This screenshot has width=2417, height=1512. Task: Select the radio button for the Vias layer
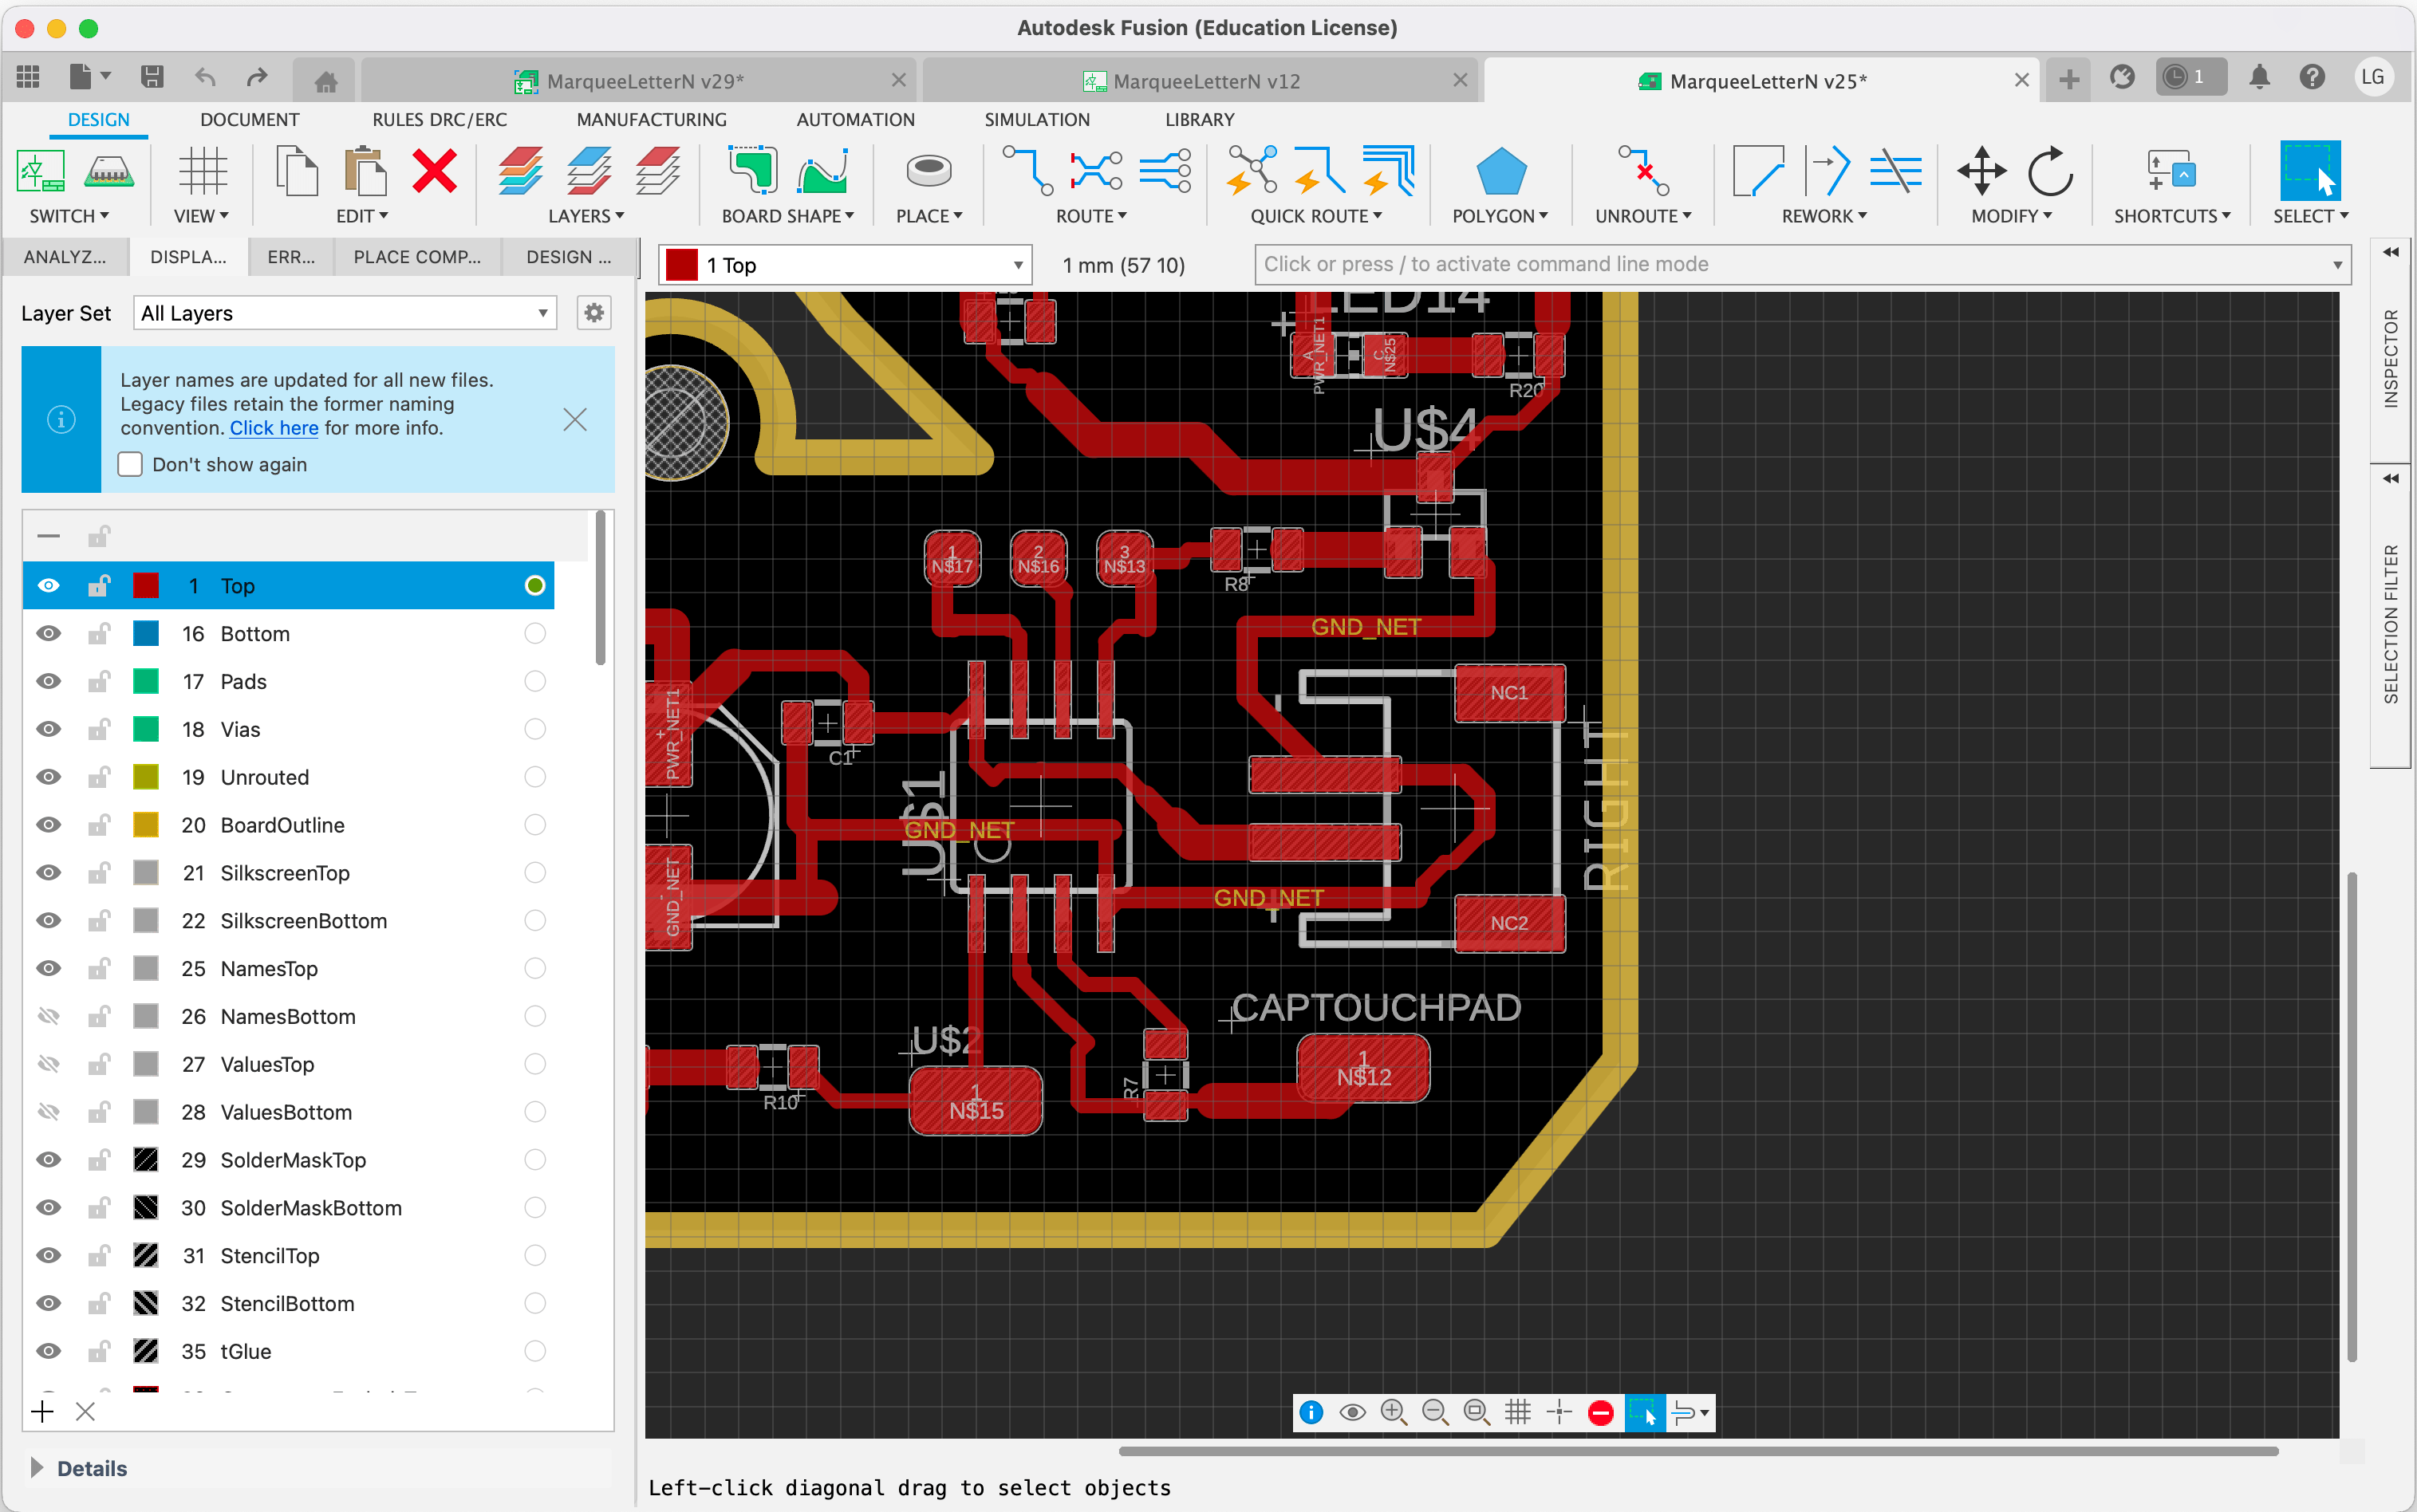pyautogui.click(x=535, y=729)
